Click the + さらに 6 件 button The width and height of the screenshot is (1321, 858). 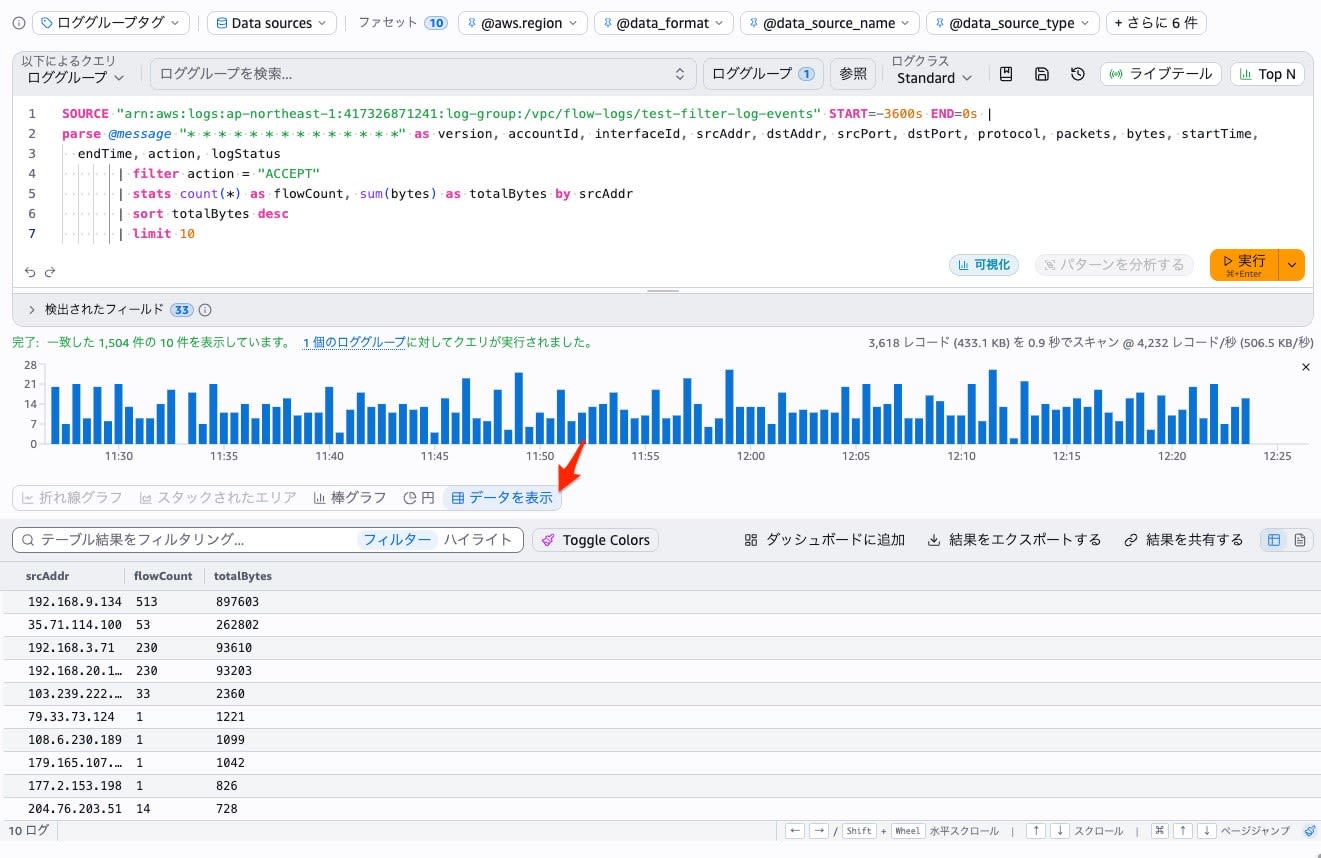pos(1156,22)
